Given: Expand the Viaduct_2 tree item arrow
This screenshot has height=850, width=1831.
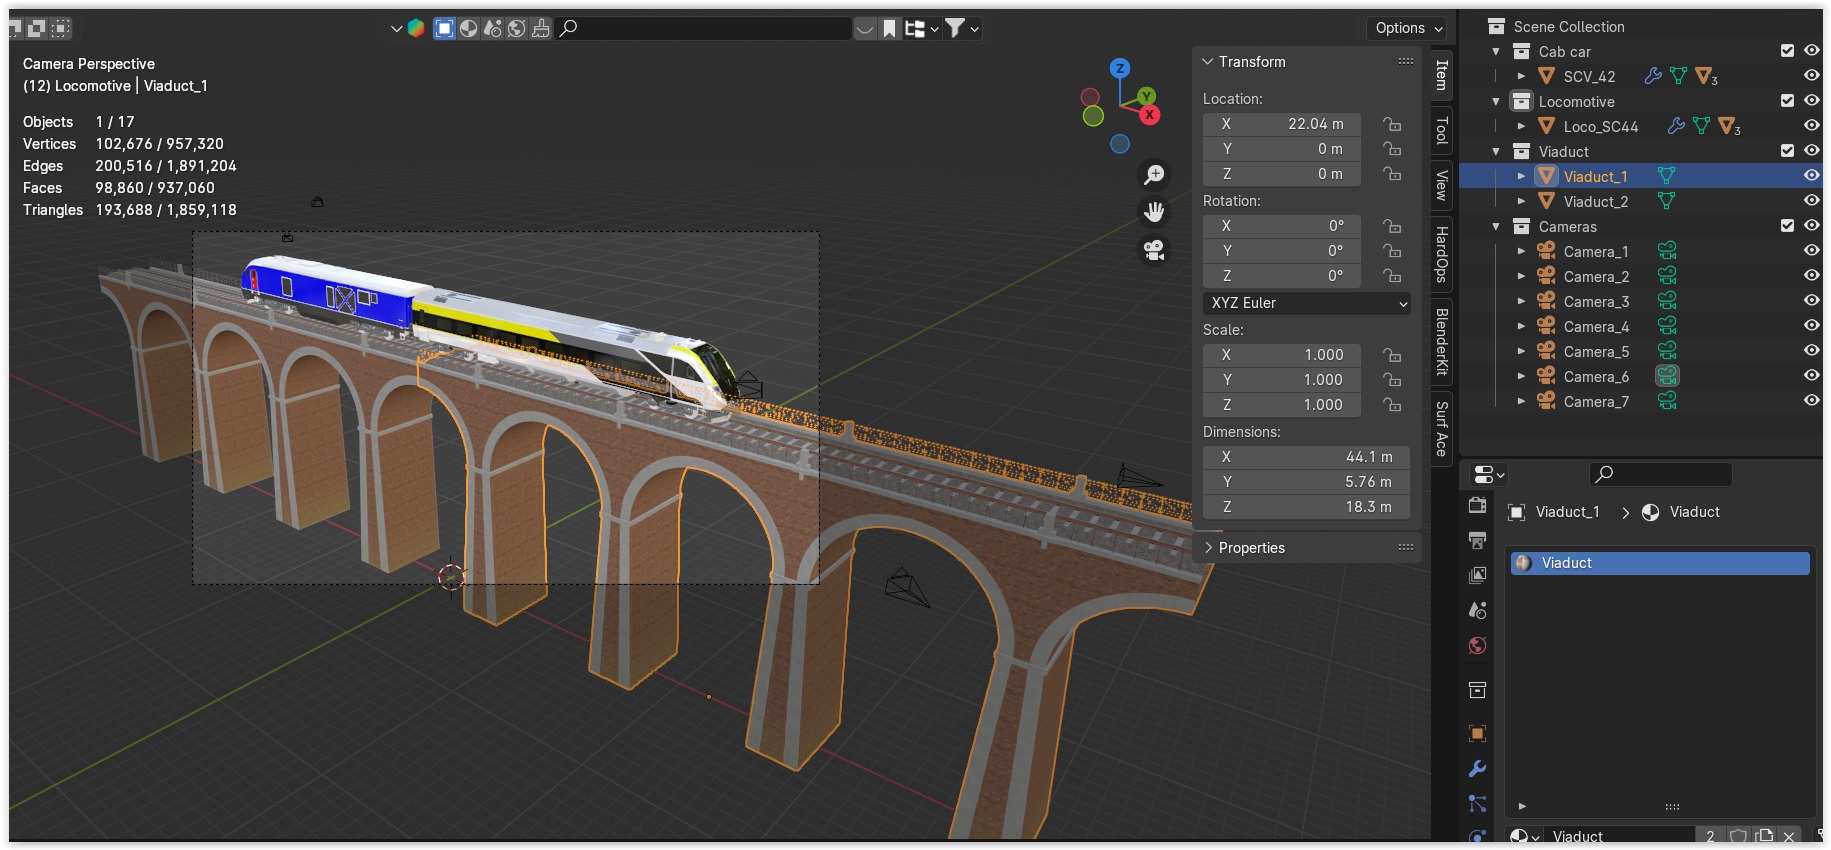Looking at the screenshot, I should pyautogui.click(x=1521, y=201).
